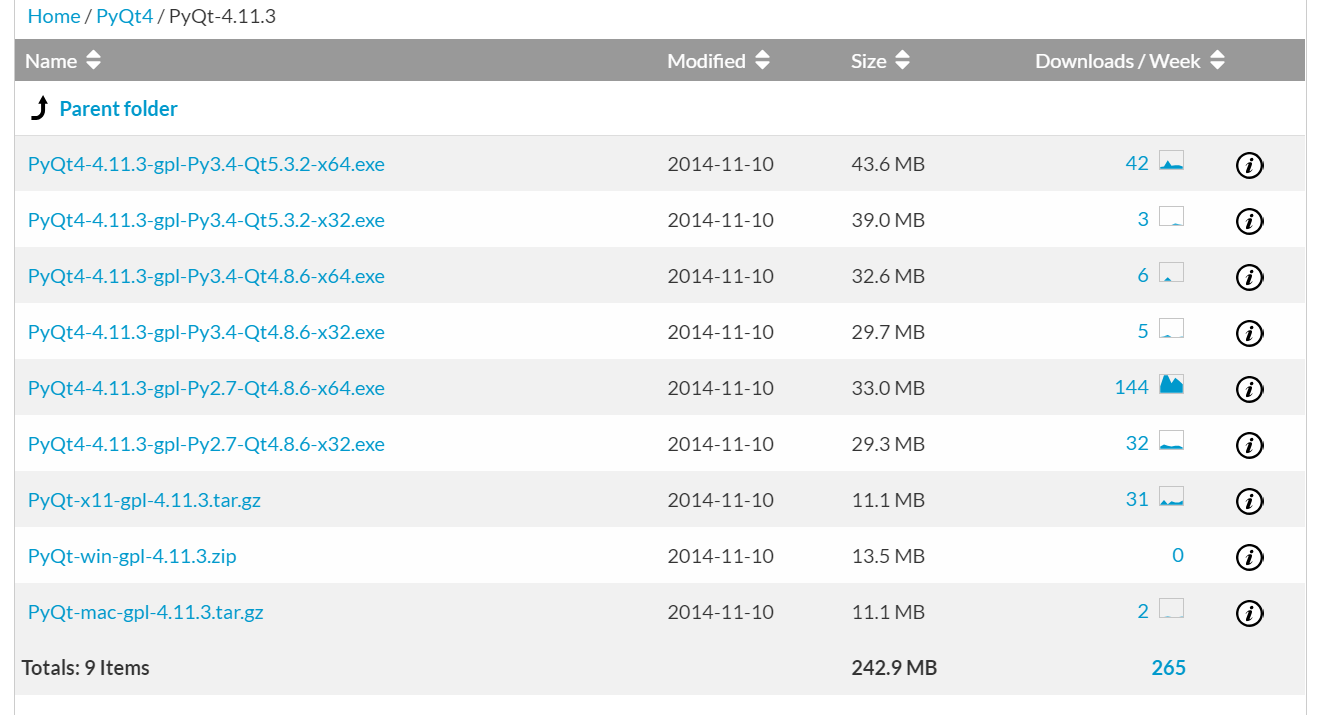Click the 39.0 MB size value

tap(888, 220)
